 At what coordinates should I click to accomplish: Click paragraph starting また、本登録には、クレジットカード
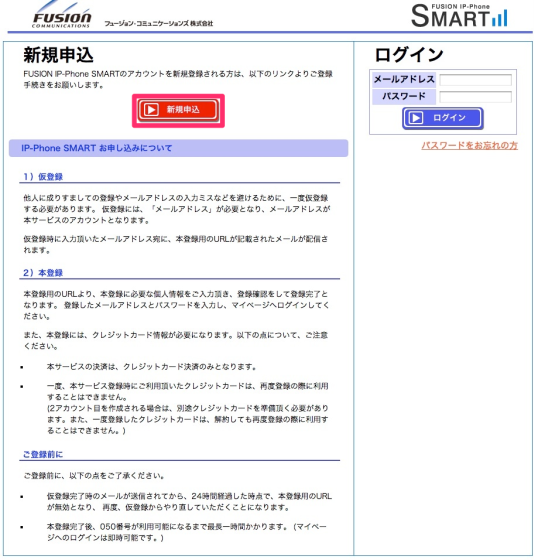pos(176,341)
